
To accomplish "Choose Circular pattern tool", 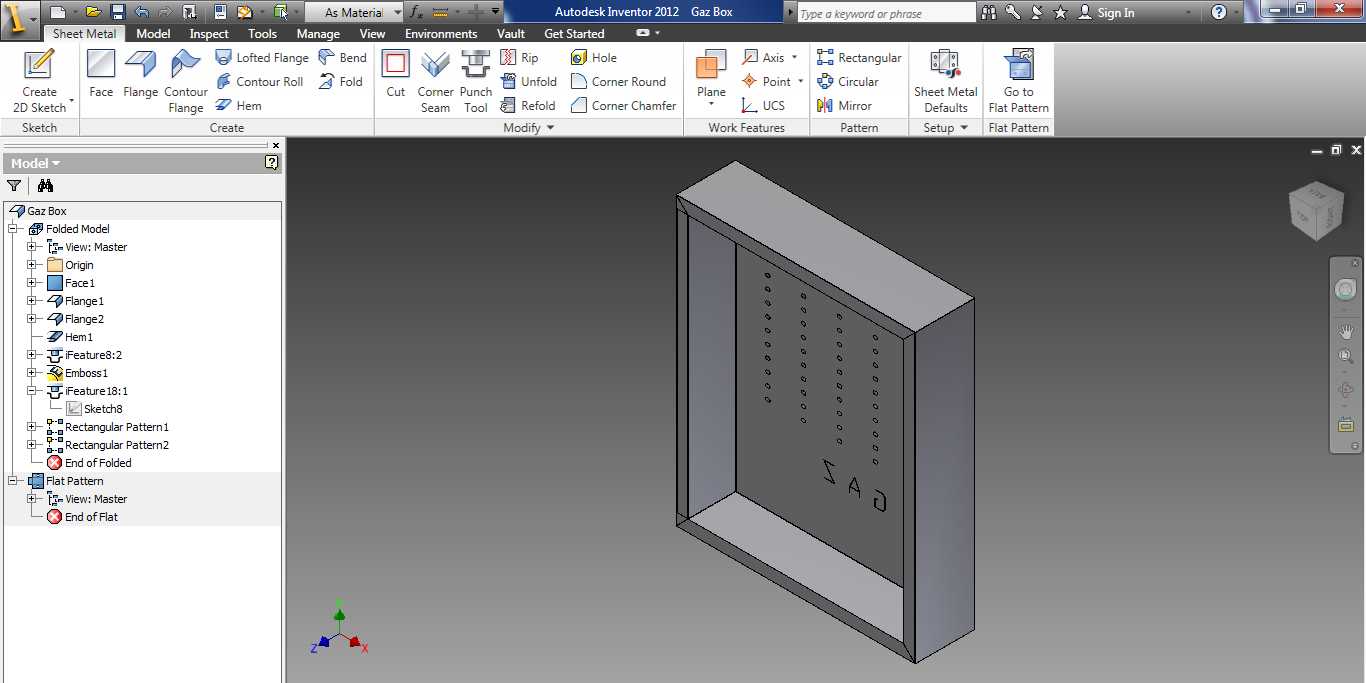I will [848, 82].
